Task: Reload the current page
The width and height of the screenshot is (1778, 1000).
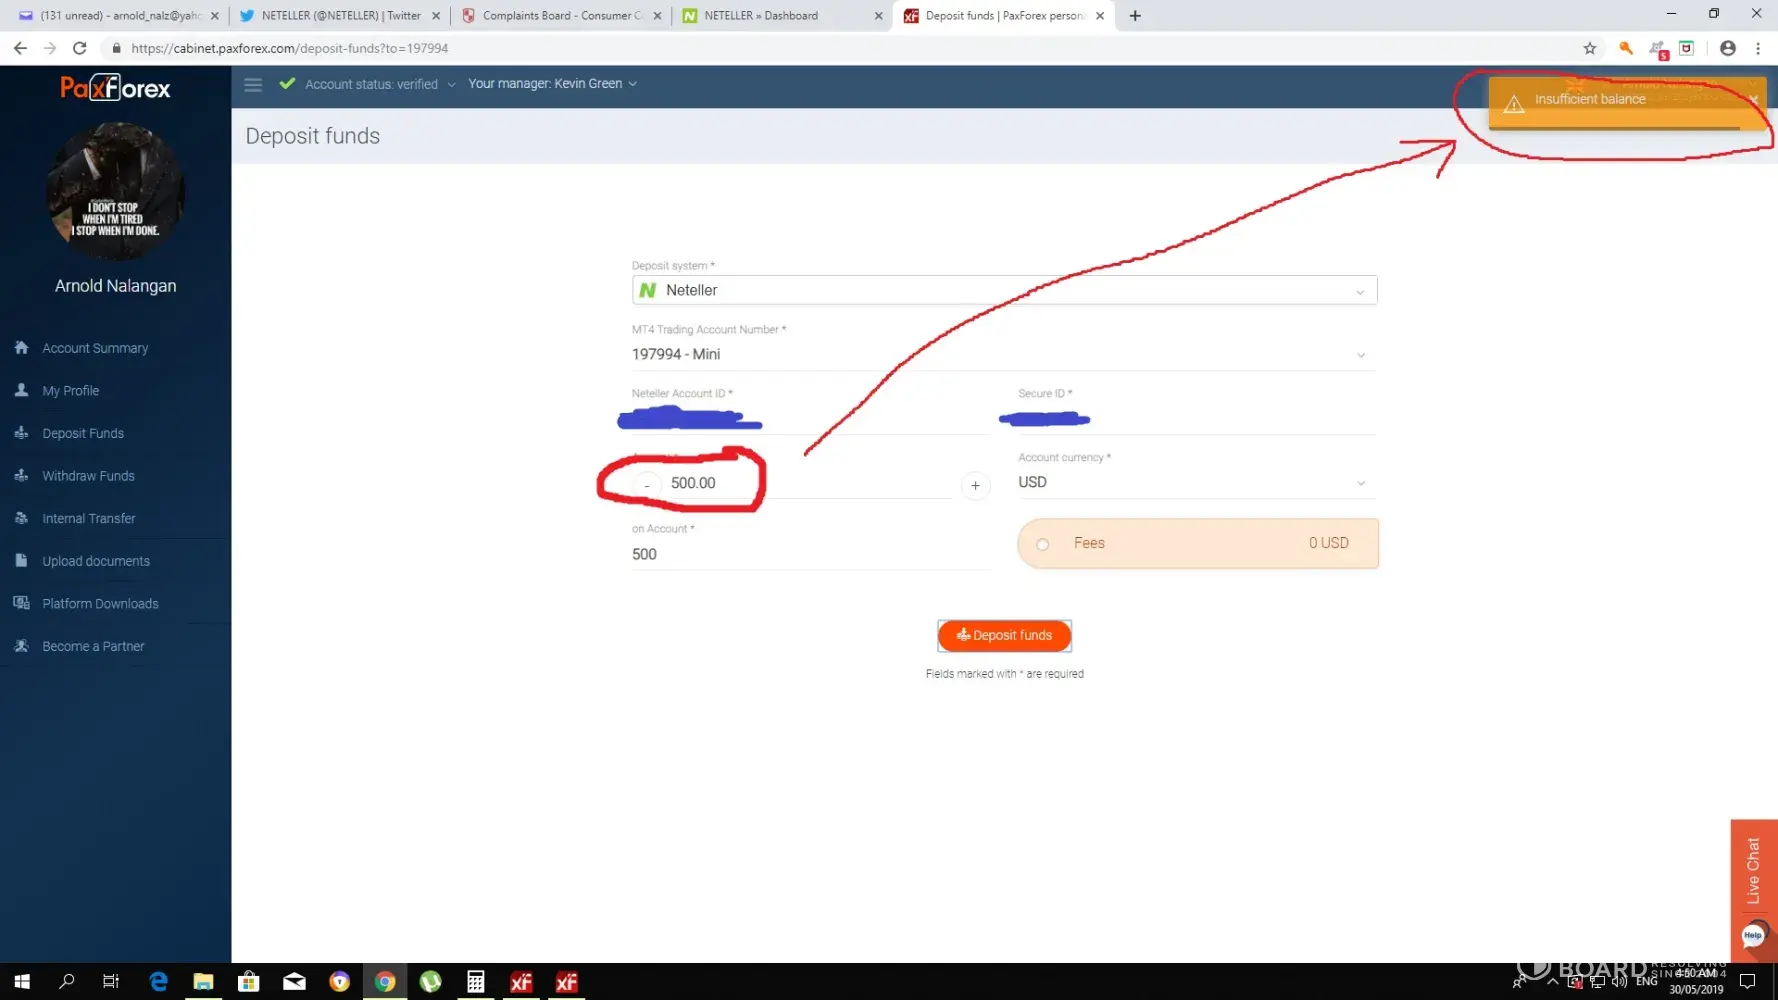Action: coord(80,48)
